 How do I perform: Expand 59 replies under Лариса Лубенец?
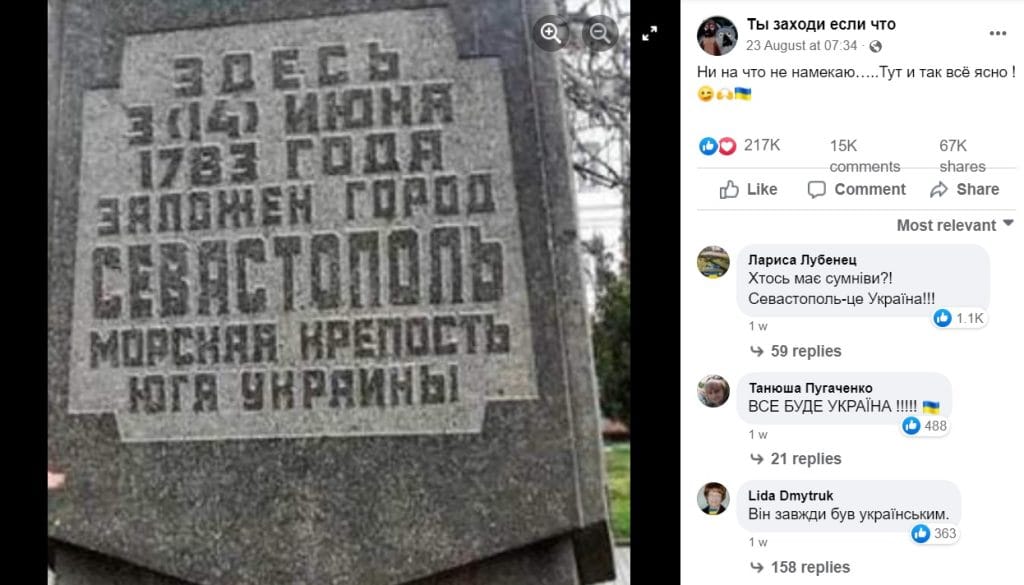pos(796,351)
